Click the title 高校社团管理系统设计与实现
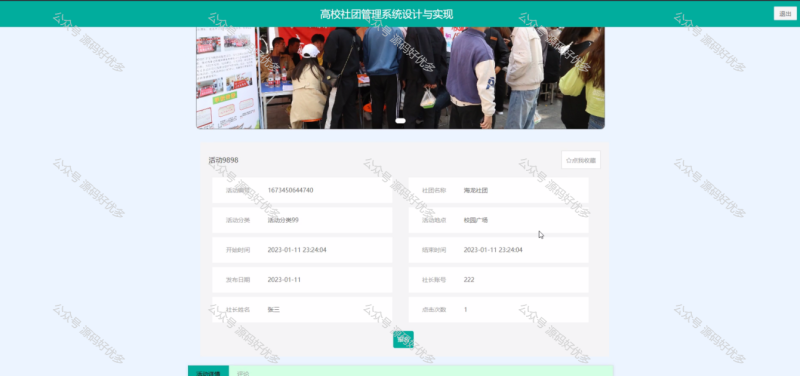 [x=386, y=14]
